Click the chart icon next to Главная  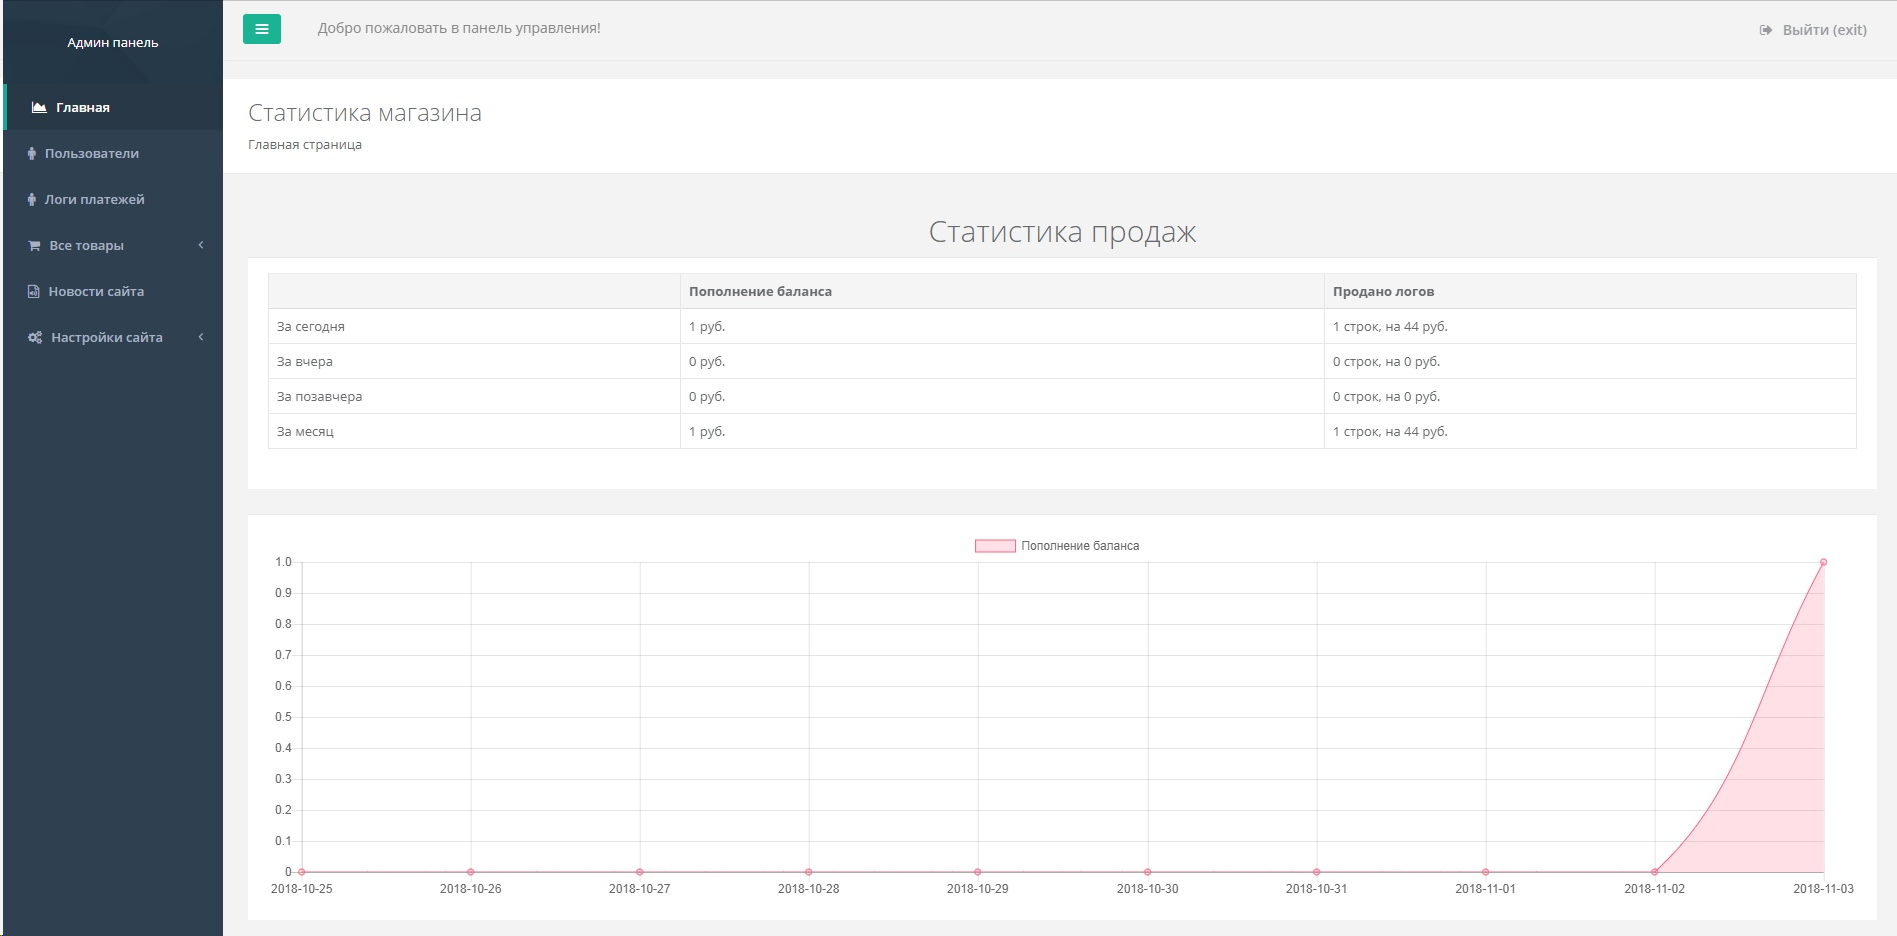coord(39,107)
